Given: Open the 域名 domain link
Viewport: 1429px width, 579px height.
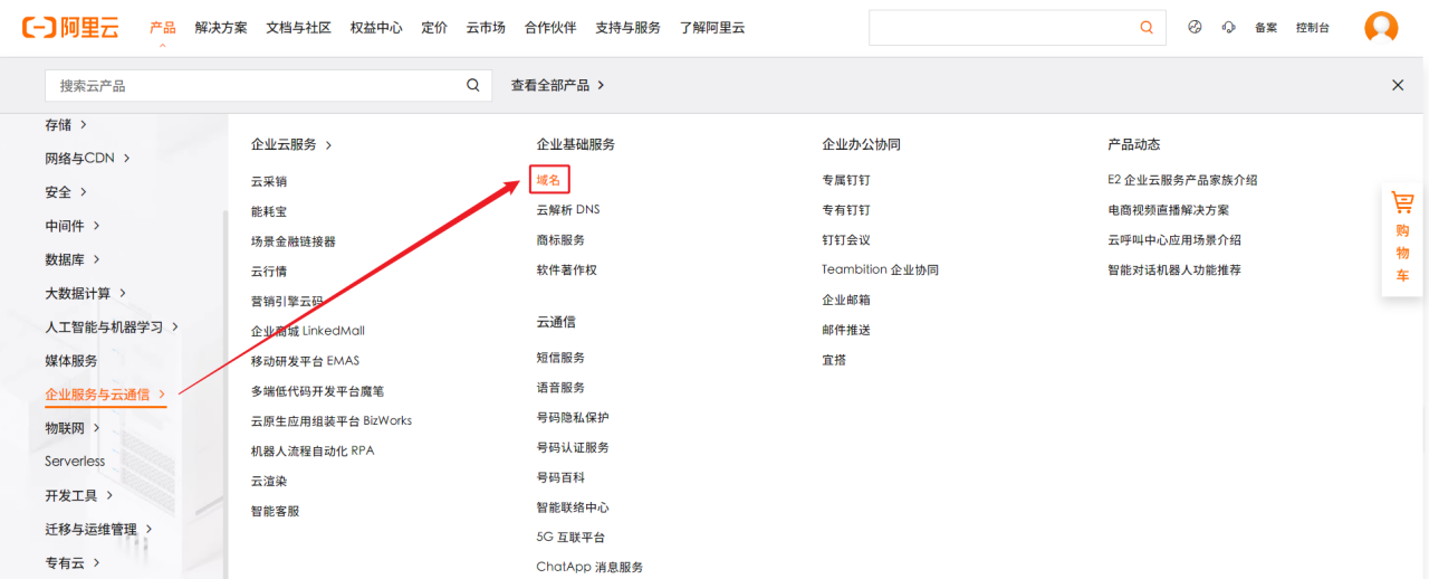Looking at the screenshot, I should [x=548, y=180].
